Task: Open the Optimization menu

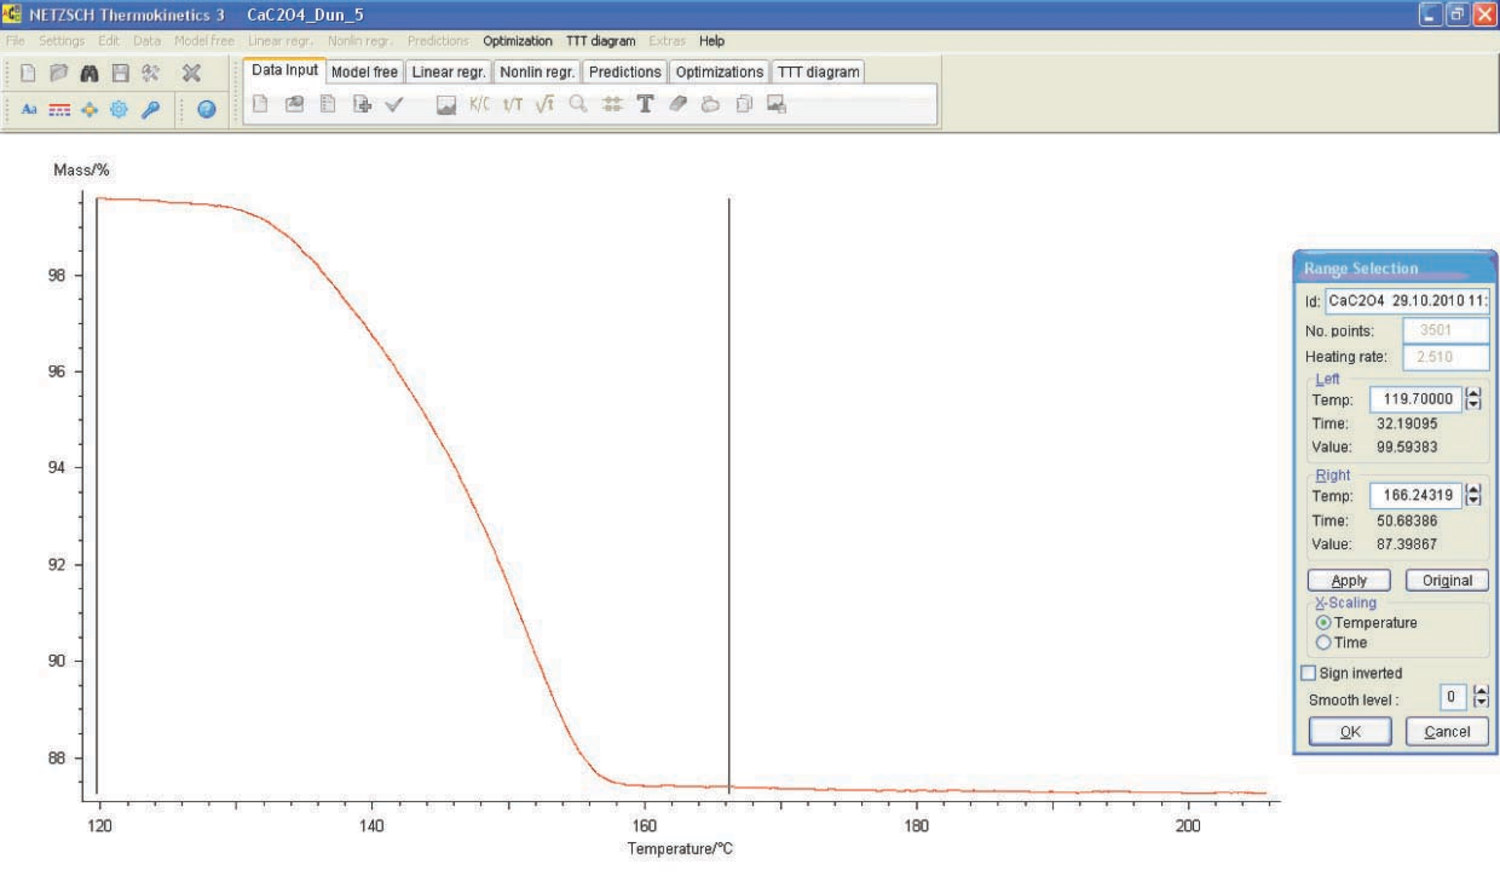Action: coord(517,41)
